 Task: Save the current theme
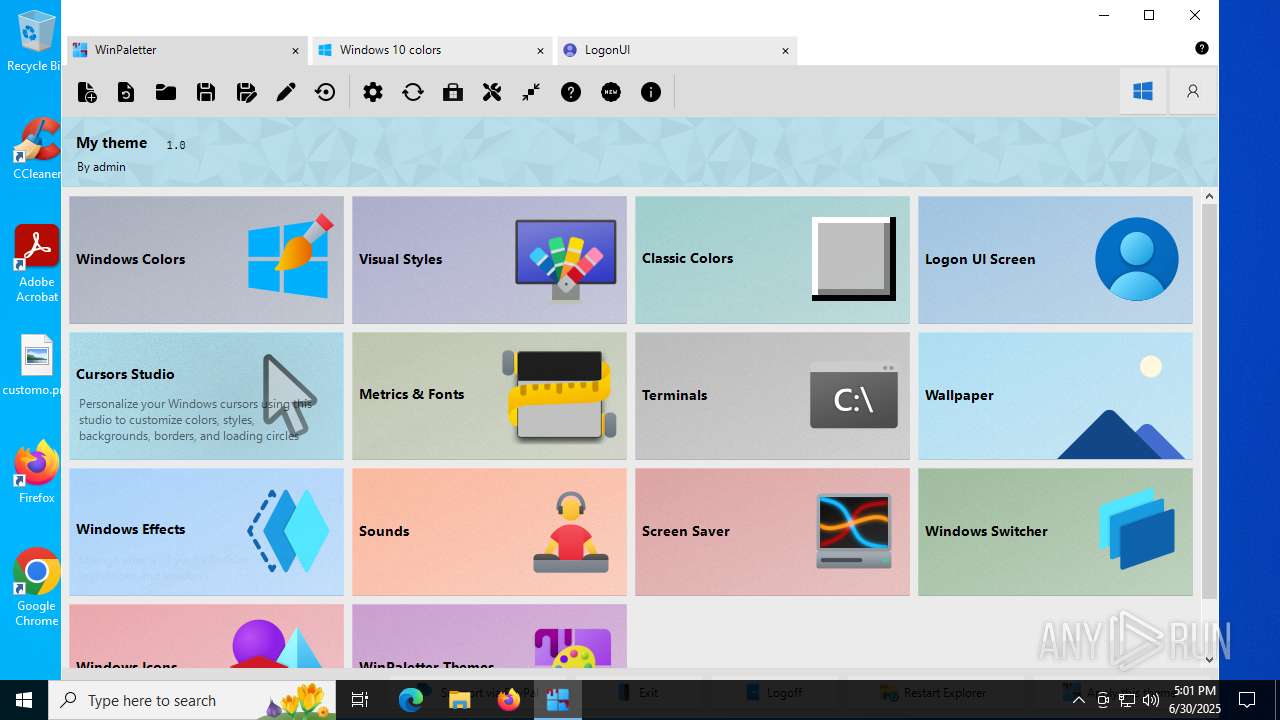(x=206, y=92)
